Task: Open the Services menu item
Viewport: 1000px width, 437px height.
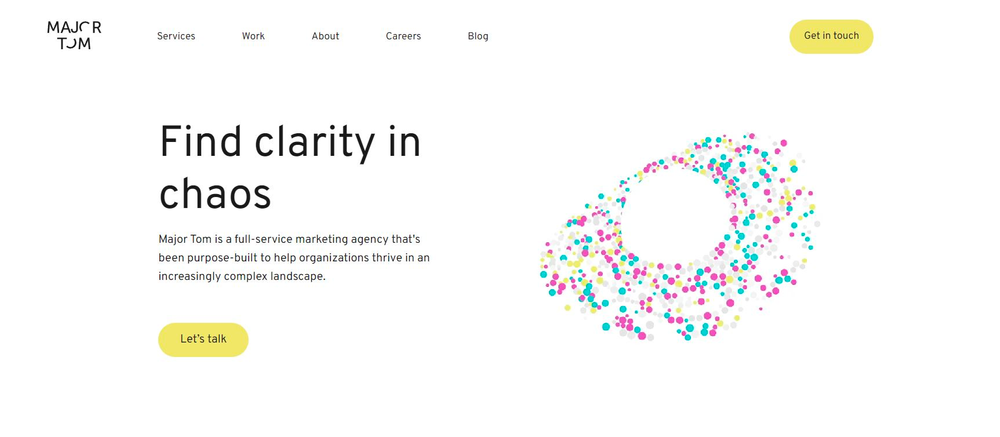Action: pyautogui.click(x=176, y=36)
